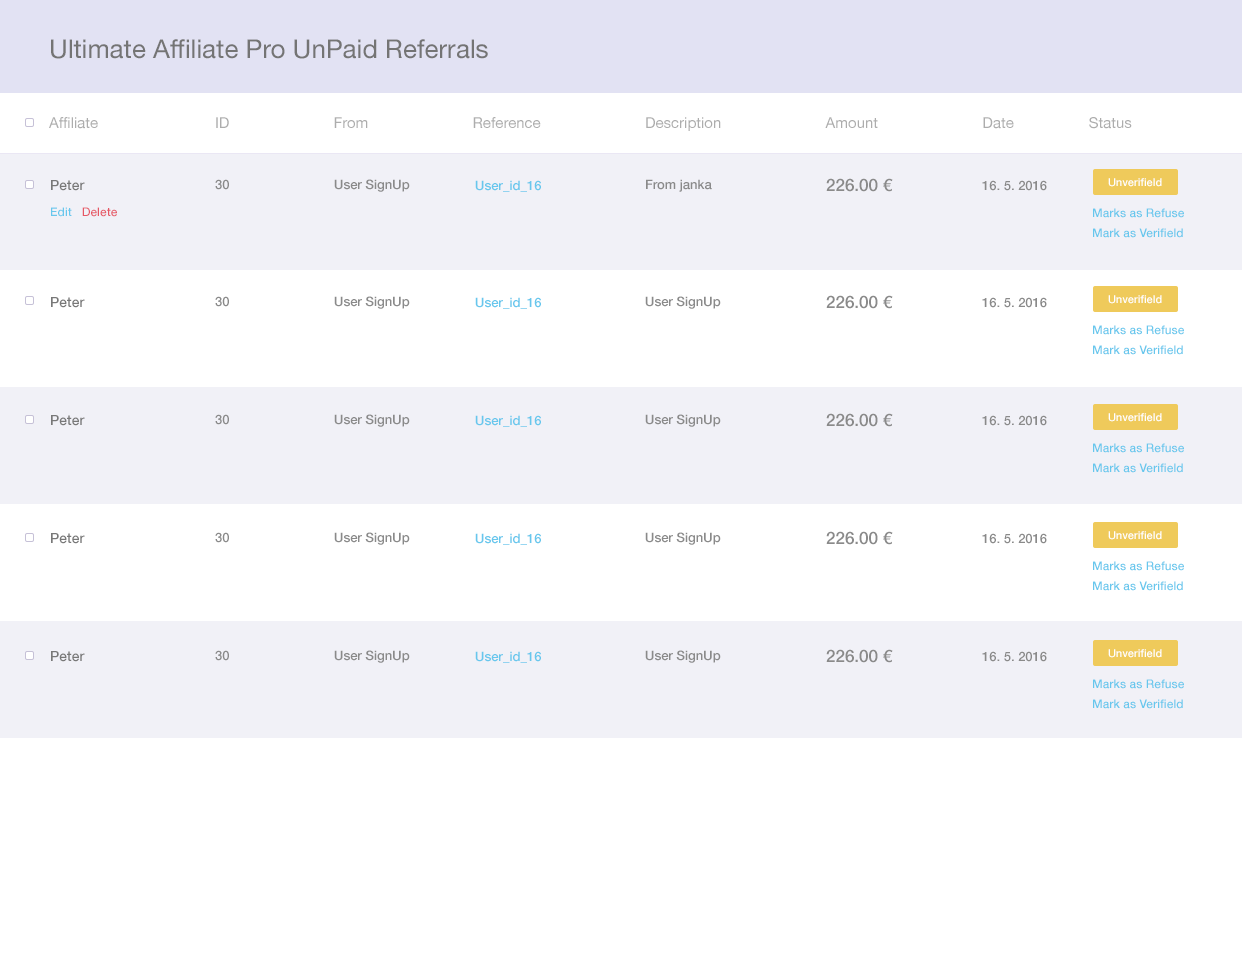1242x974 pixels.
Task: Check the third Peter row's checkbox
Action: point(29,420)
